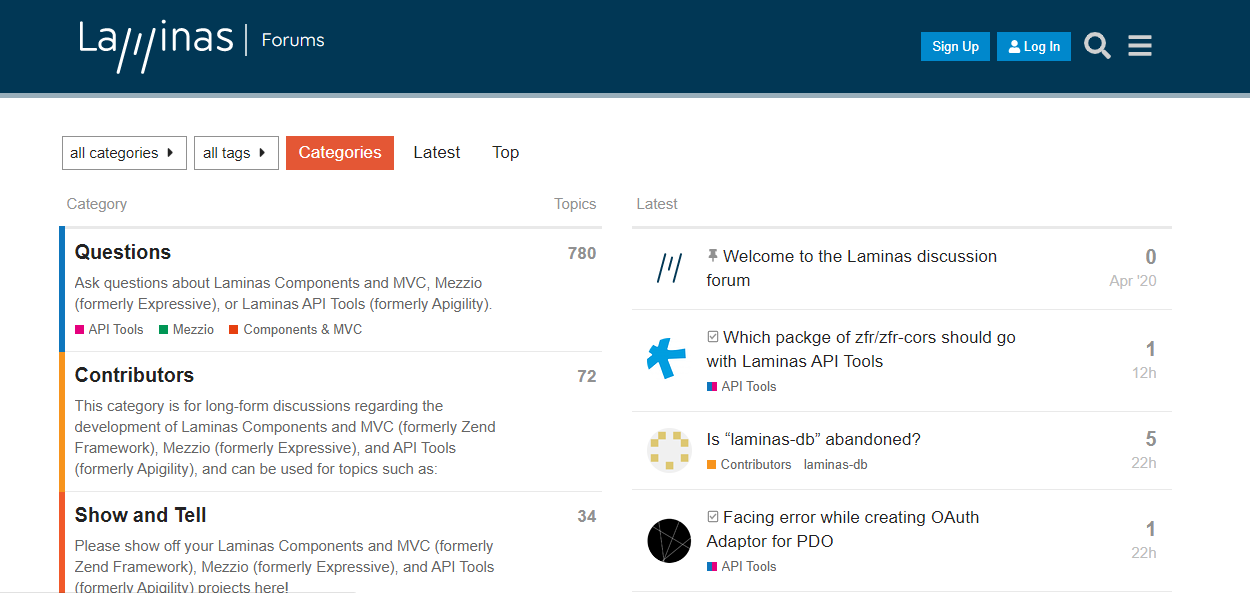This screenshot has width=1250, height=593.
Task: Open the hamburger menu icon
Action: click(x=1140, y=46)
